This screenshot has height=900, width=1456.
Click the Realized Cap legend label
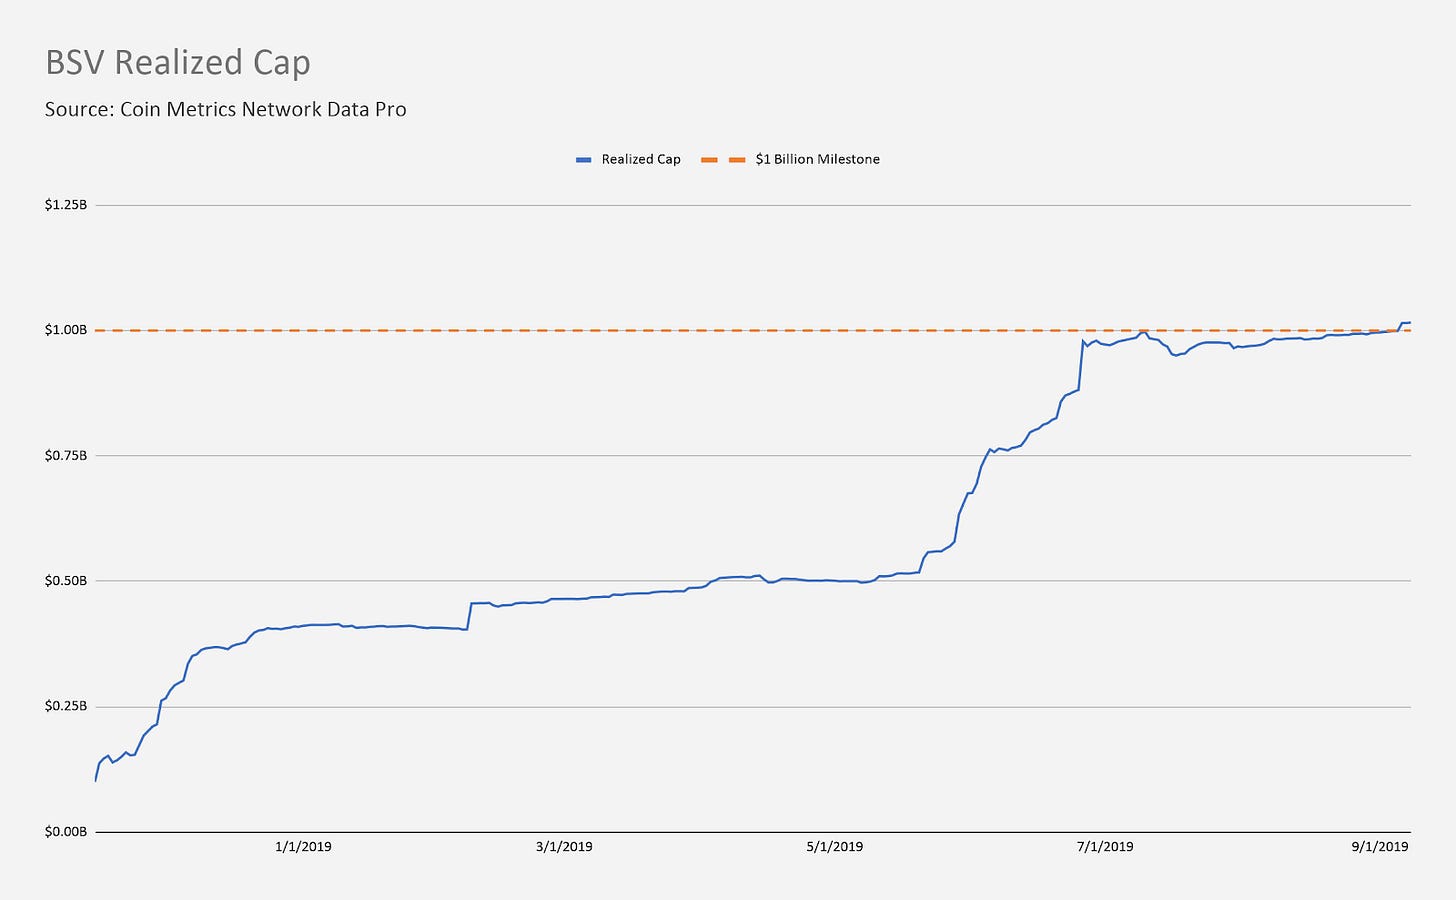[641, 160]
